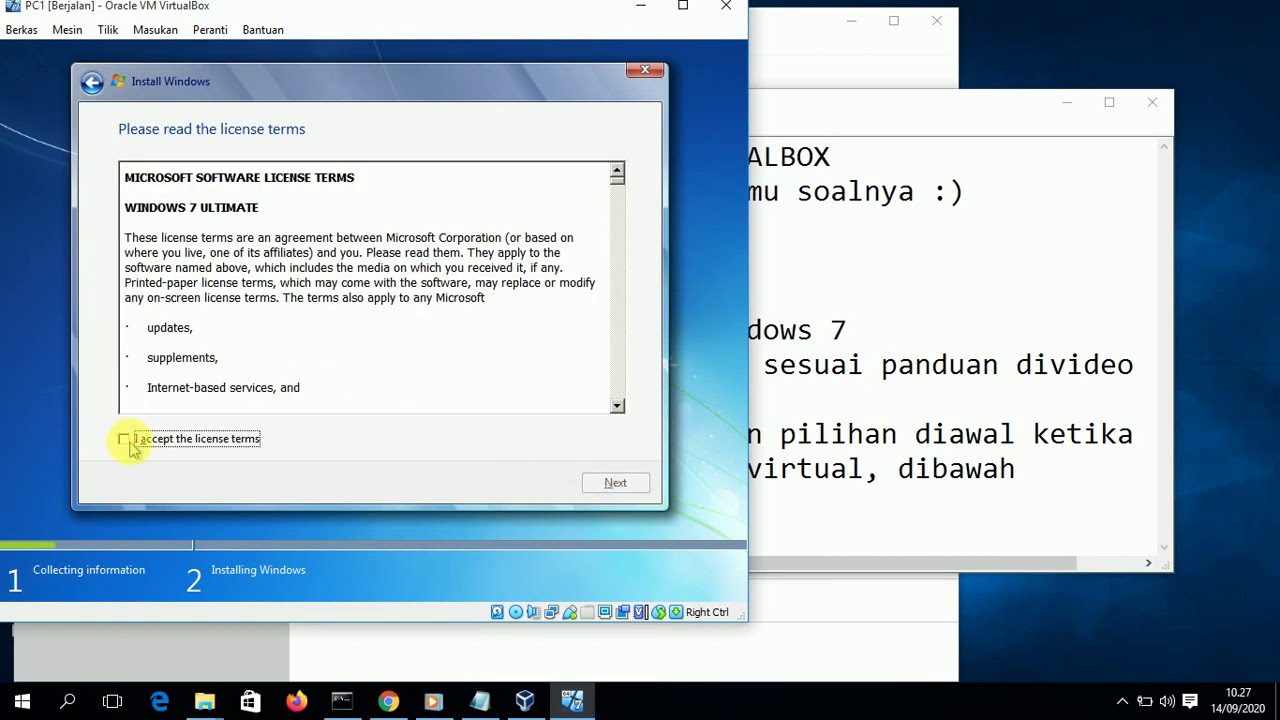Click license scrollbar down arrow
Image resolution: width=1280 pixels, height=720 pixels.
[617, 406]
